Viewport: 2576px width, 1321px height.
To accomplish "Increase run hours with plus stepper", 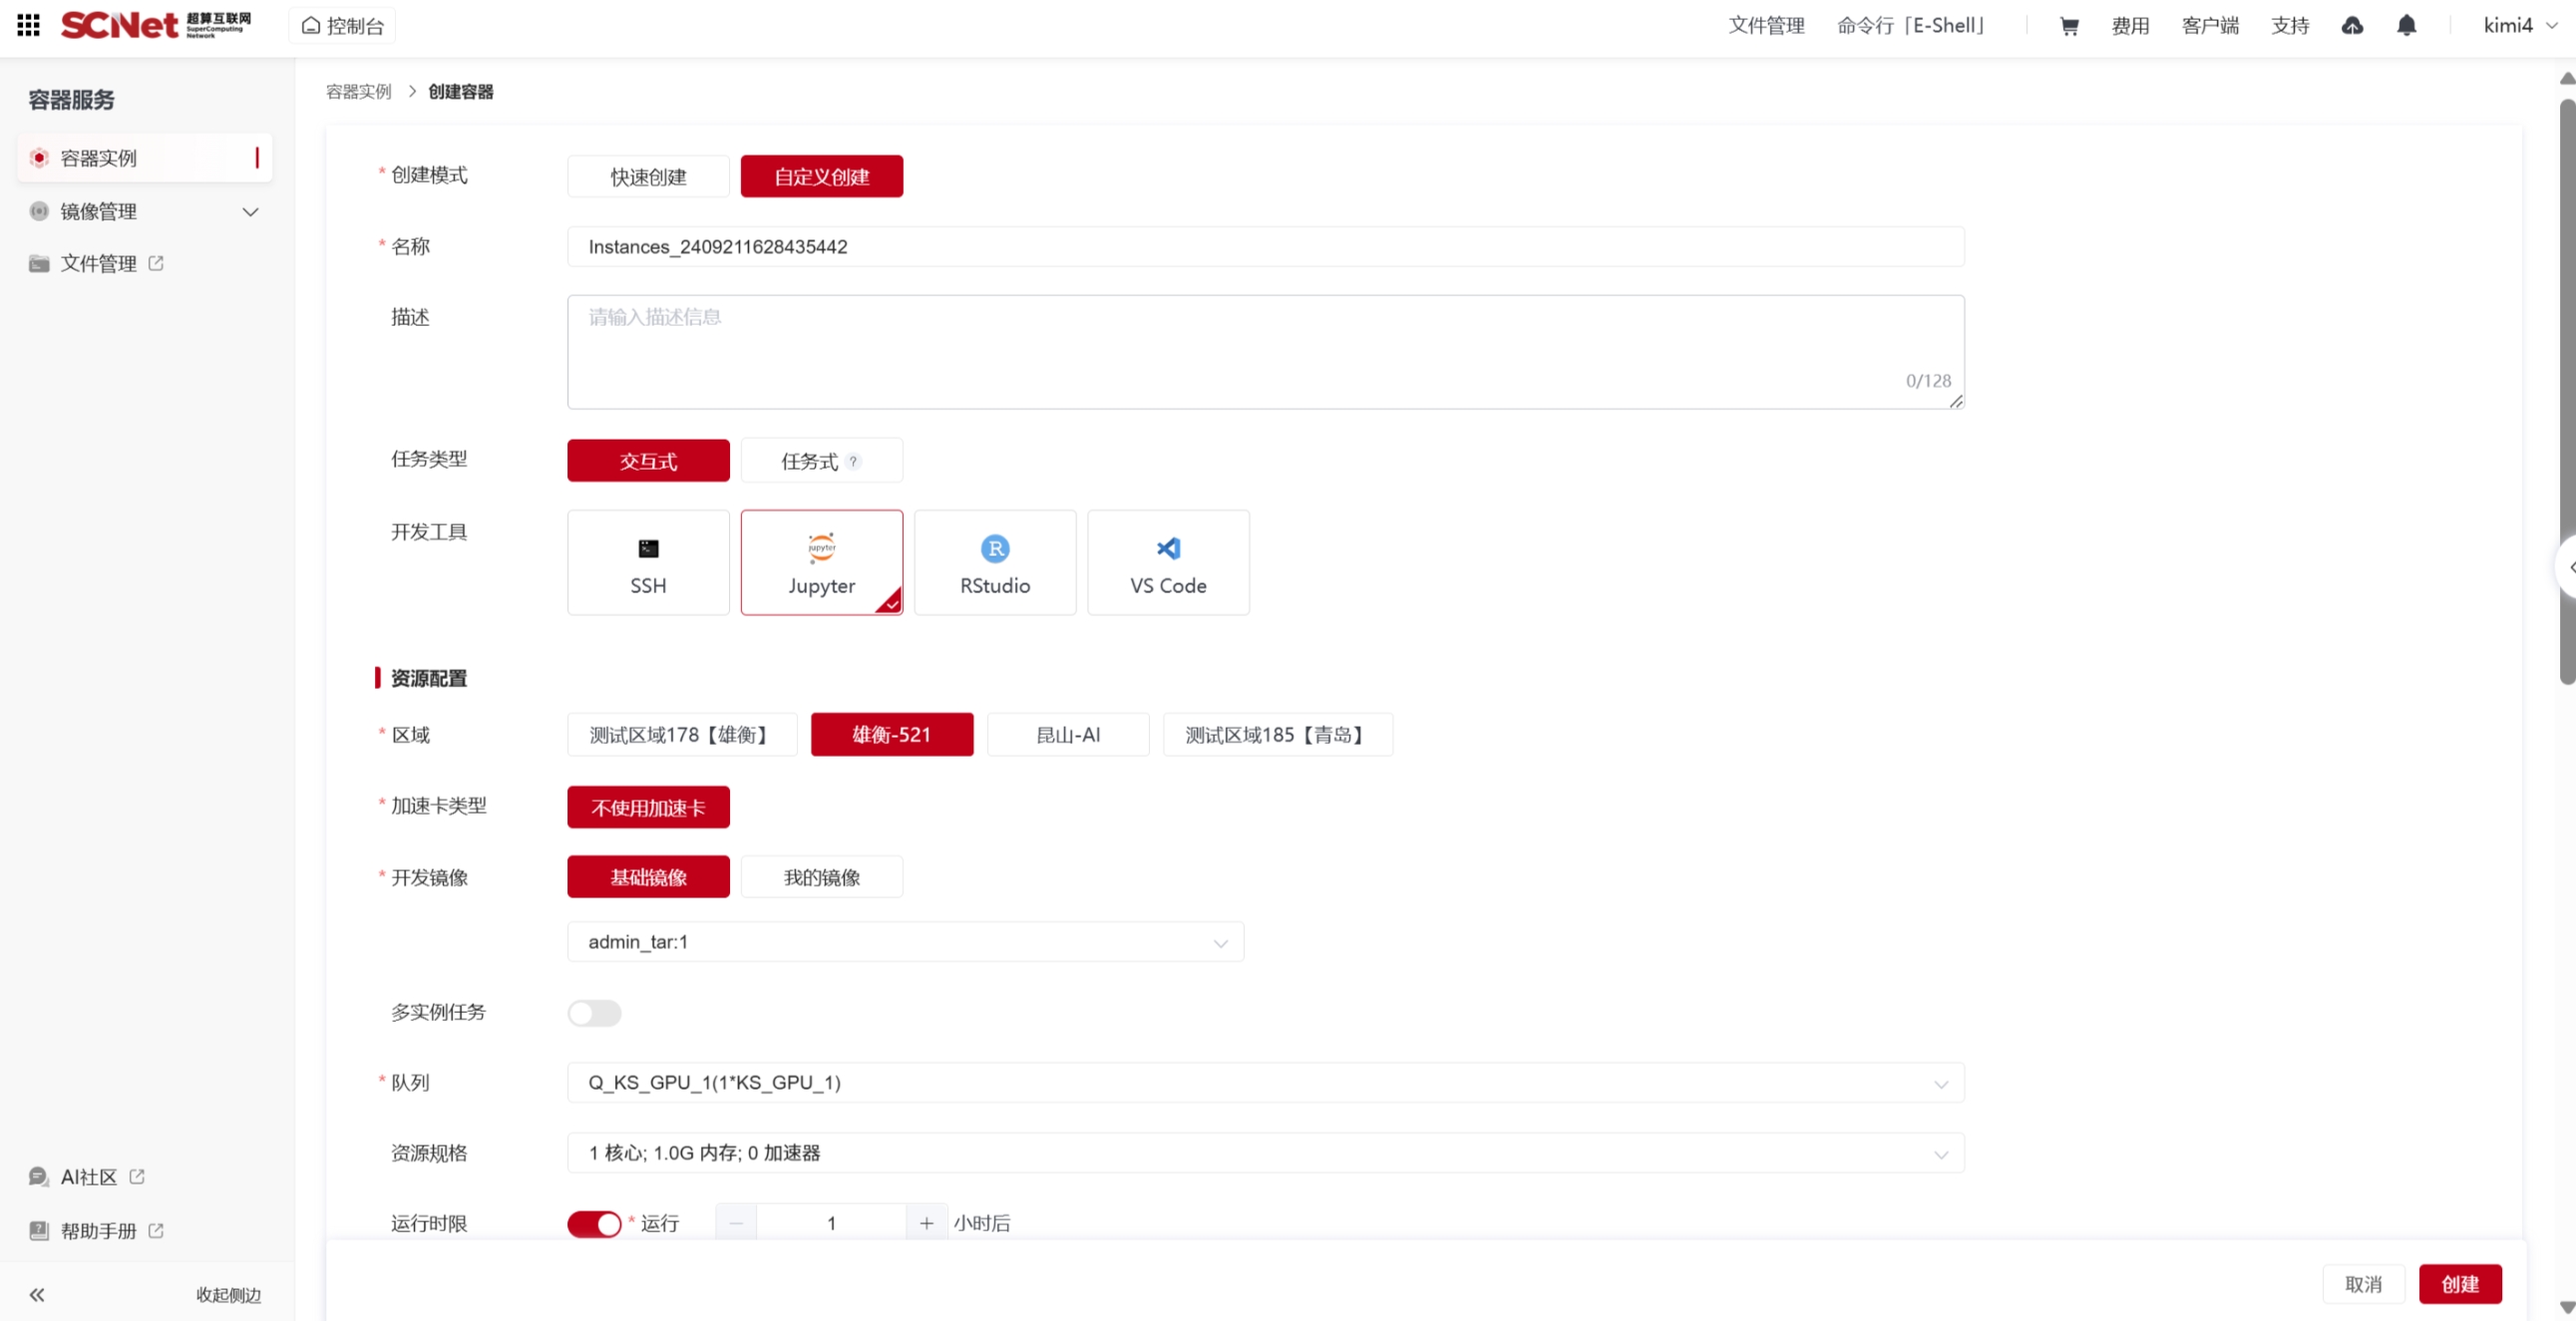I will [926, 1224].
